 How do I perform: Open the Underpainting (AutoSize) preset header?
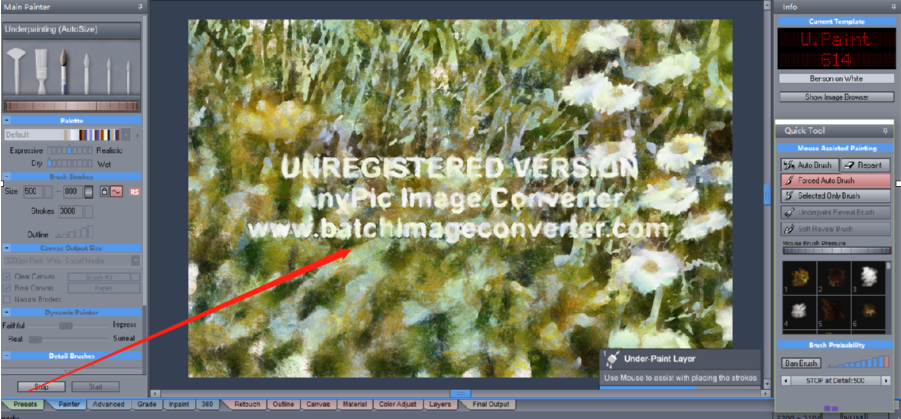[x=72, y=29]
